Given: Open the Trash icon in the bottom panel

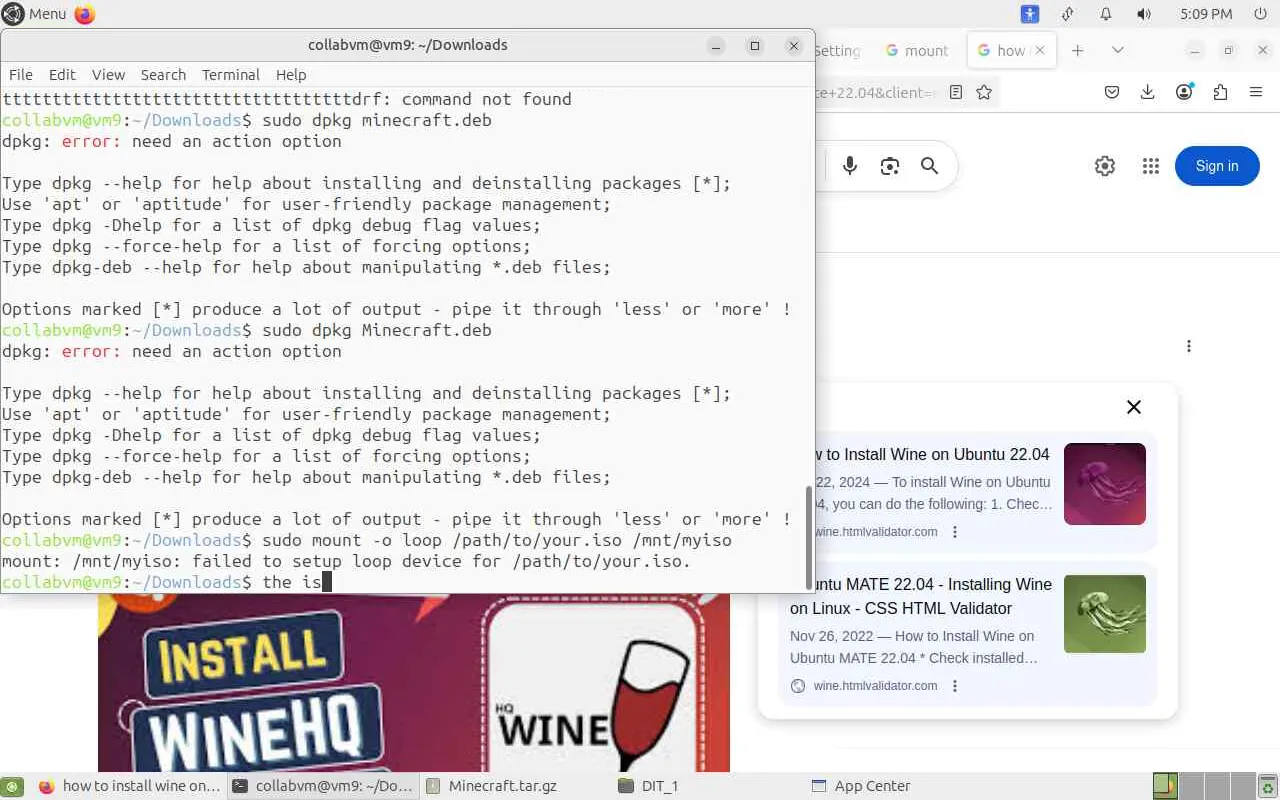Looking at the screenshot, I should point(1267,786).
